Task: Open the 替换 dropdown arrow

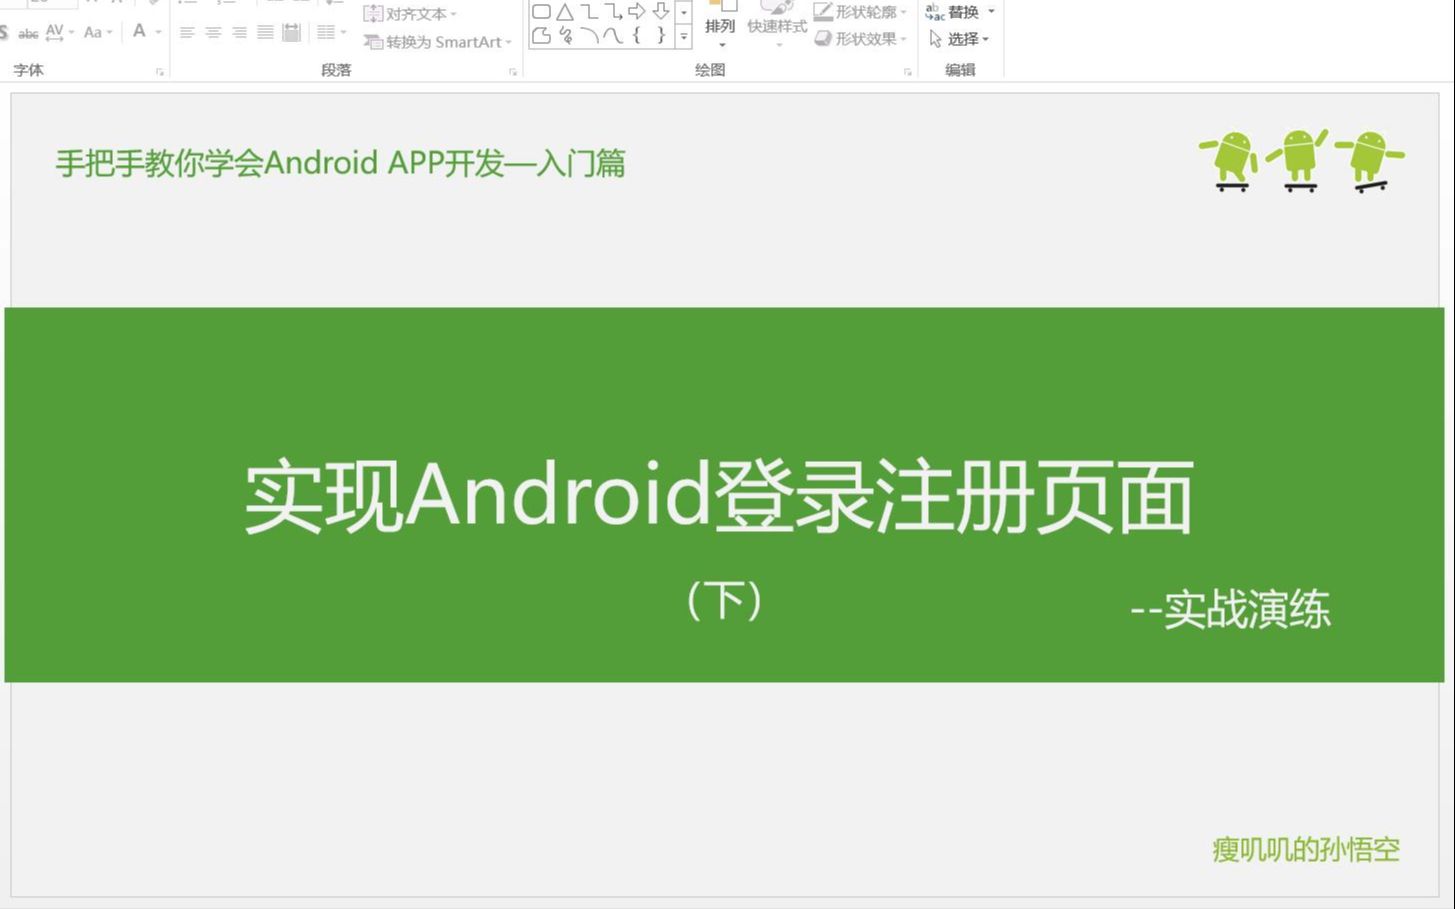Action: 991,12
